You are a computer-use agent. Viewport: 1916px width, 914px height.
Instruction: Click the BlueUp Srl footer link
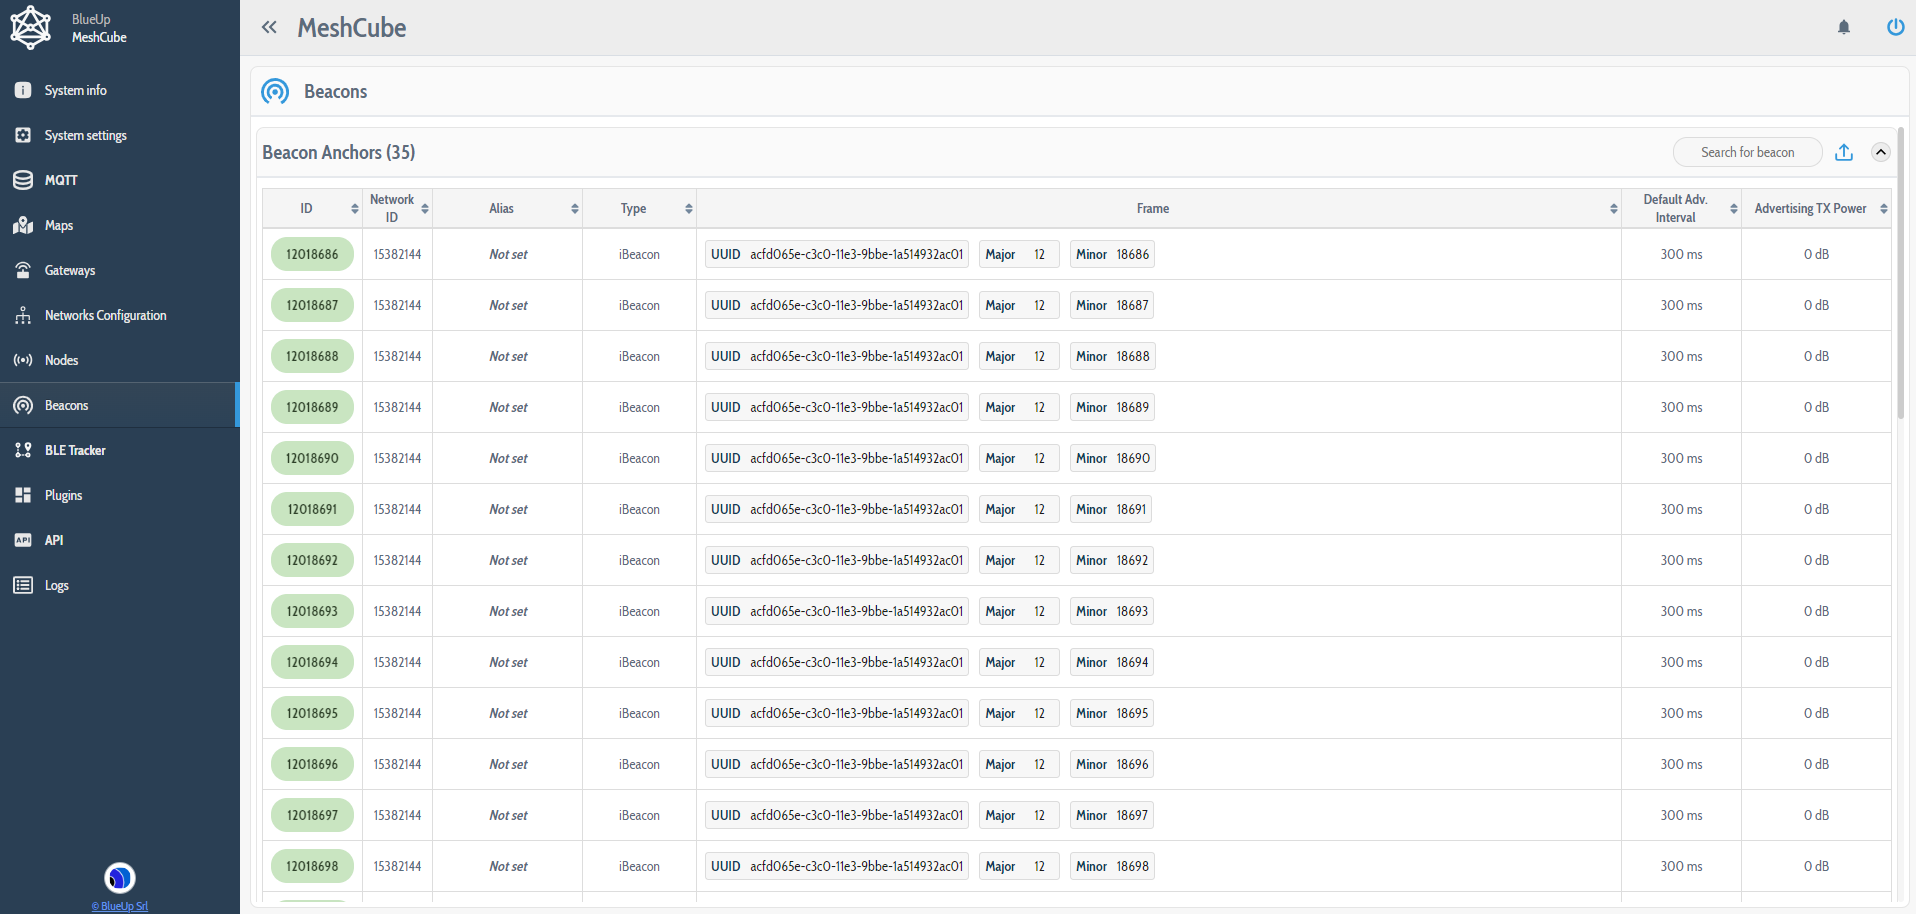coord(120,906)
